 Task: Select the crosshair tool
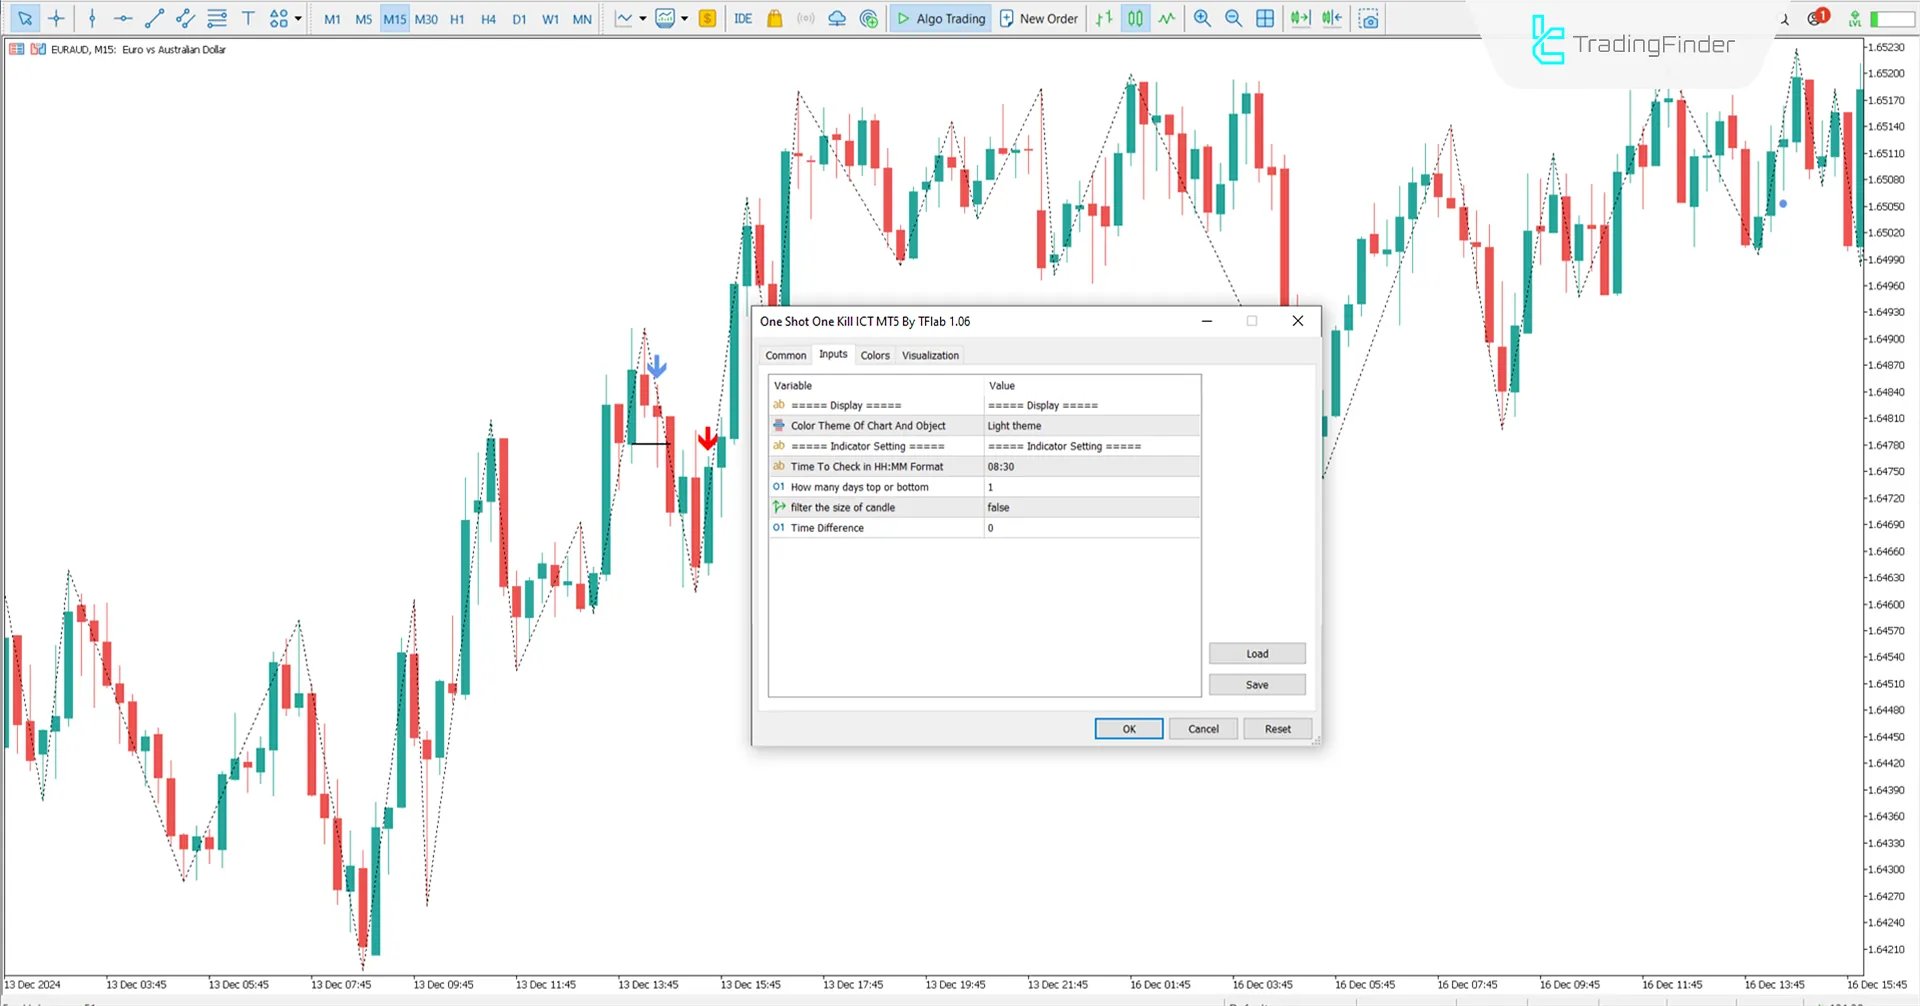[x=56, y=19]
